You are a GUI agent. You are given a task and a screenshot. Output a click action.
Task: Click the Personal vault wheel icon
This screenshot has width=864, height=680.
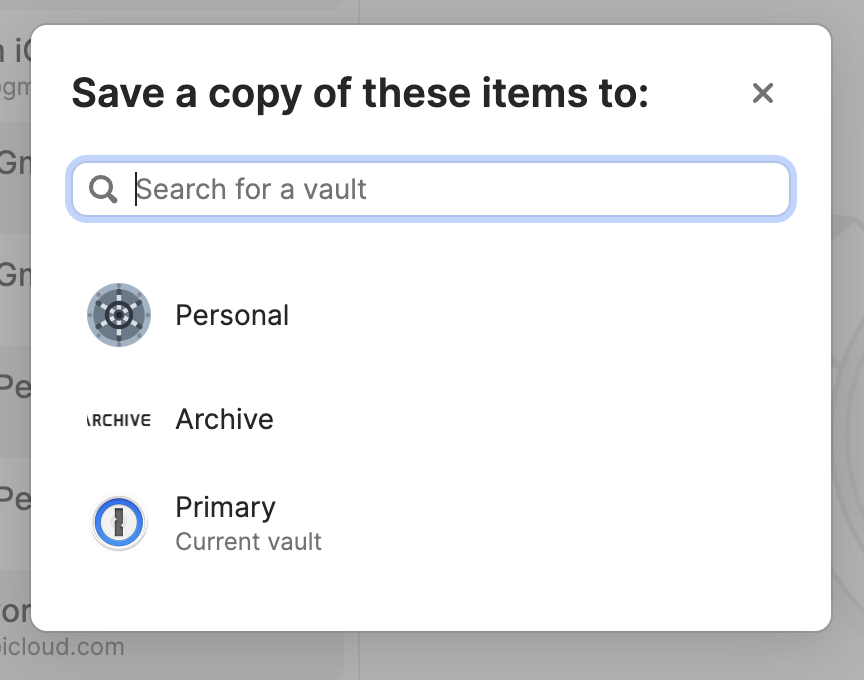coord(118,315)
